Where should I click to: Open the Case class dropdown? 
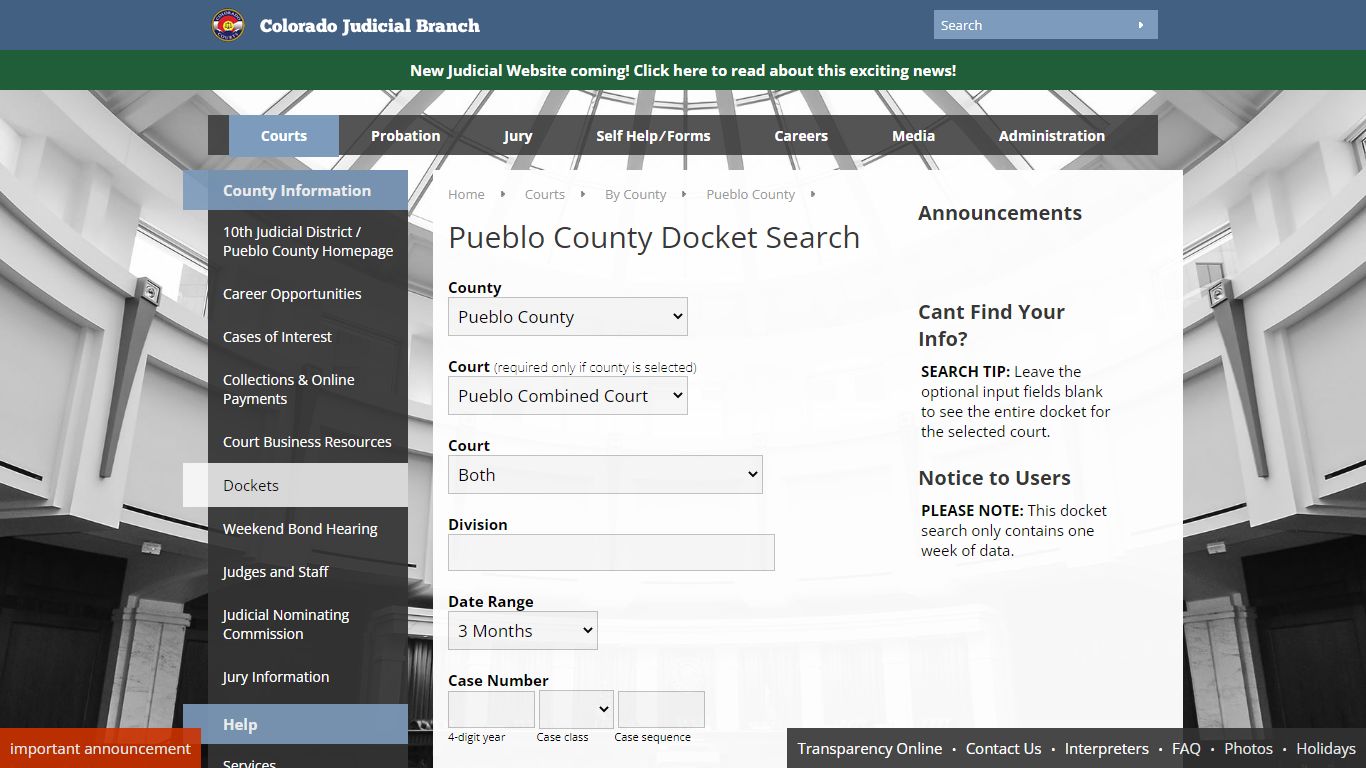(x=576, y=708)
